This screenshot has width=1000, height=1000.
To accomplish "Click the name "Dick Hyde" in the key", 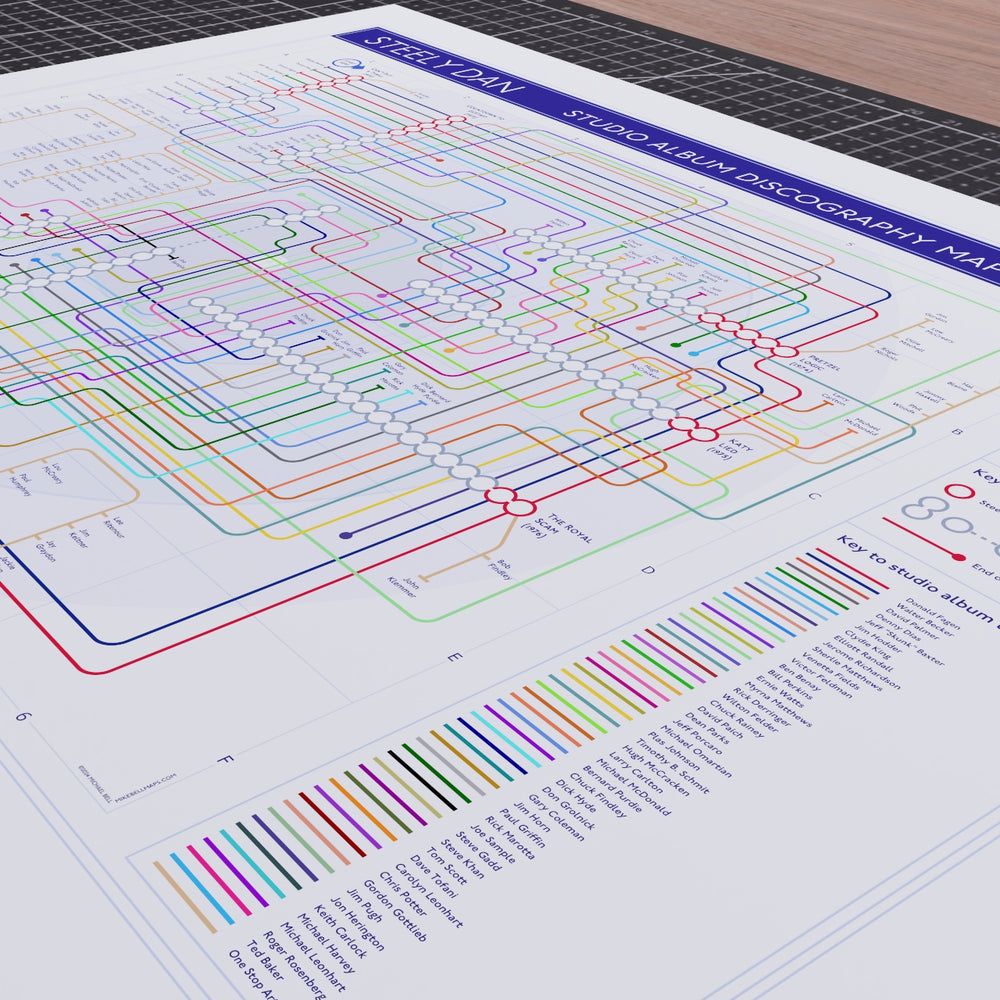I will 575,797.
